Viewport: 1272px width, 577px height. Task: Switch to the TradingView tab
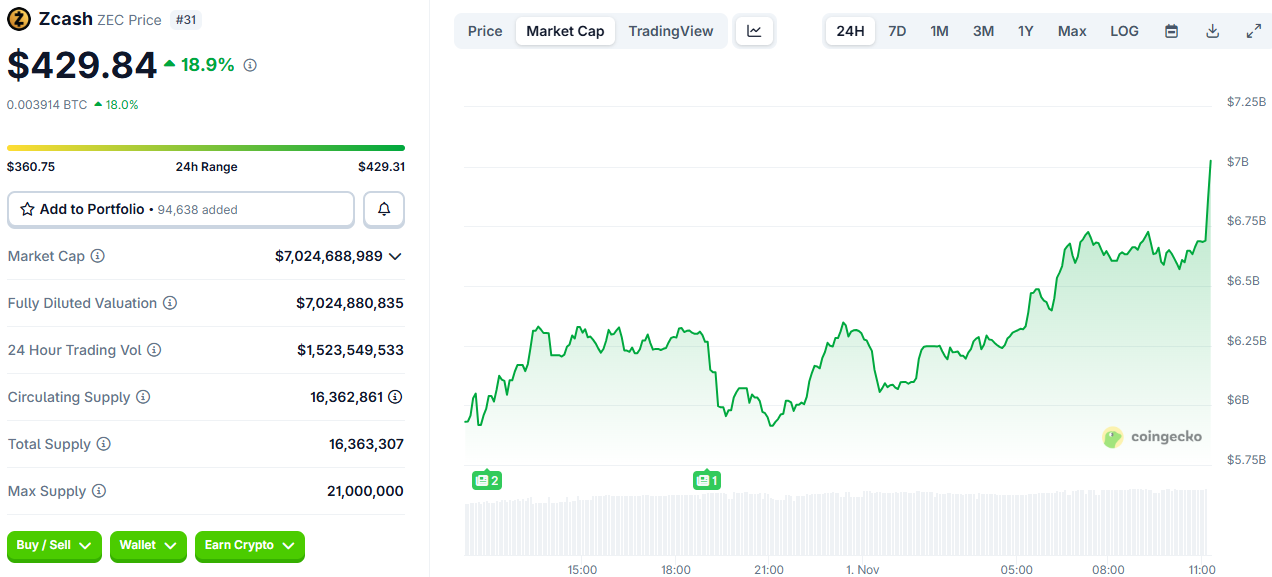tap(670, 31)
